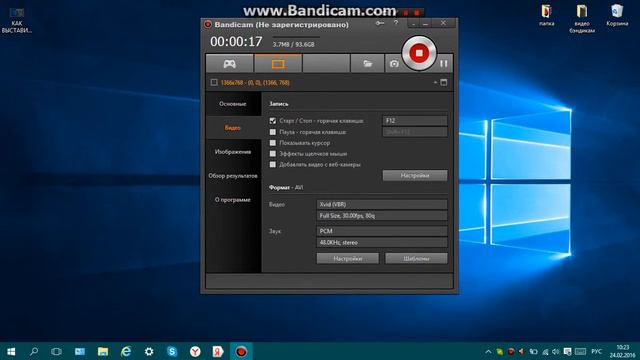
Task: Click the PCM audio codec field
Action: click(x=382, y=231)
